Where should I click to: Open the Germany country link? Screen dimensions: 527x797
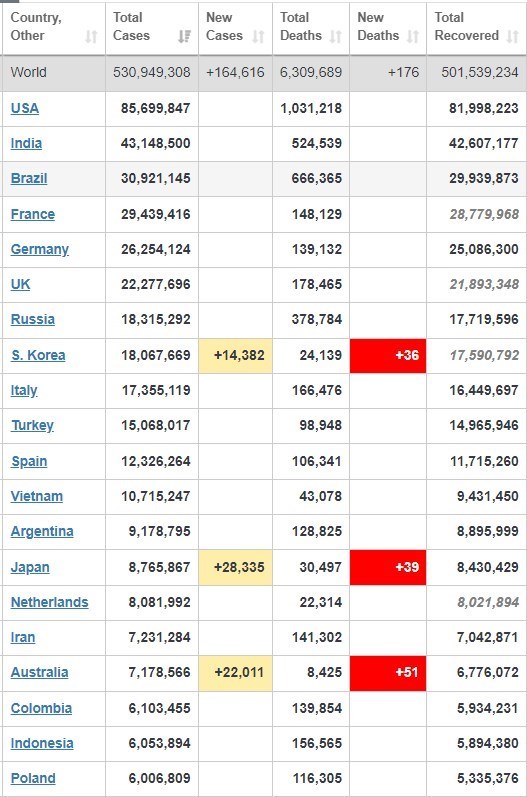(40, 250)
